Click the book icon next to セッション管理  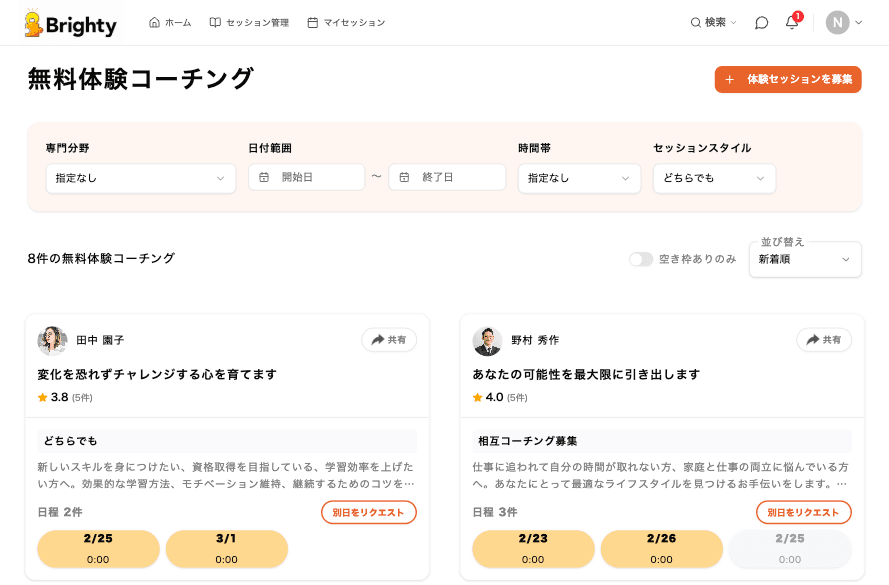[216, 20]
